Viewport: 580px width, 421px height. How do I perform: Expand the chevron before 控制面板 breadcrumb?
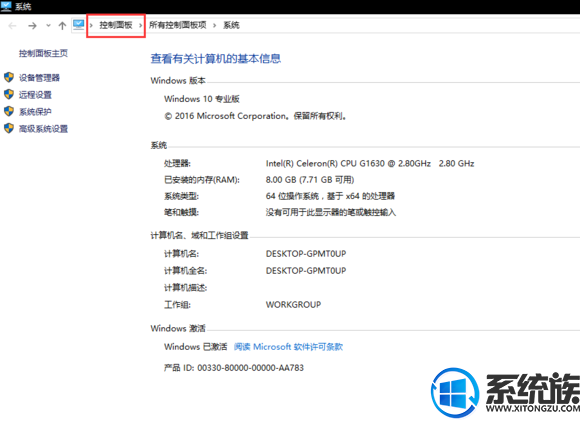click(91, 25)
